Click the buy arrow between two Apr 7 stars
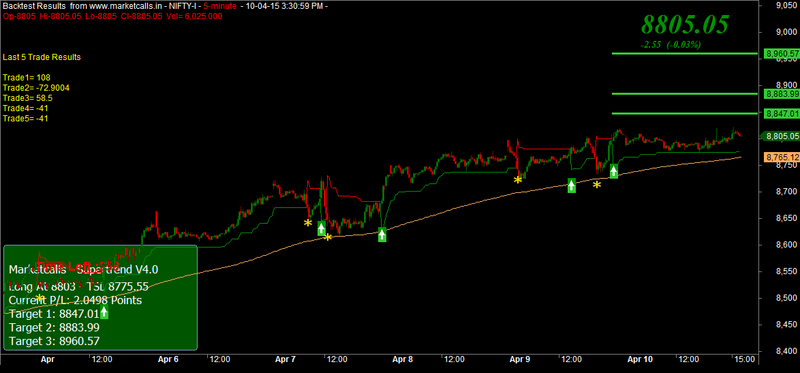Image resolution: width=800 pixels, height=373 pixels. click(321, 229)
